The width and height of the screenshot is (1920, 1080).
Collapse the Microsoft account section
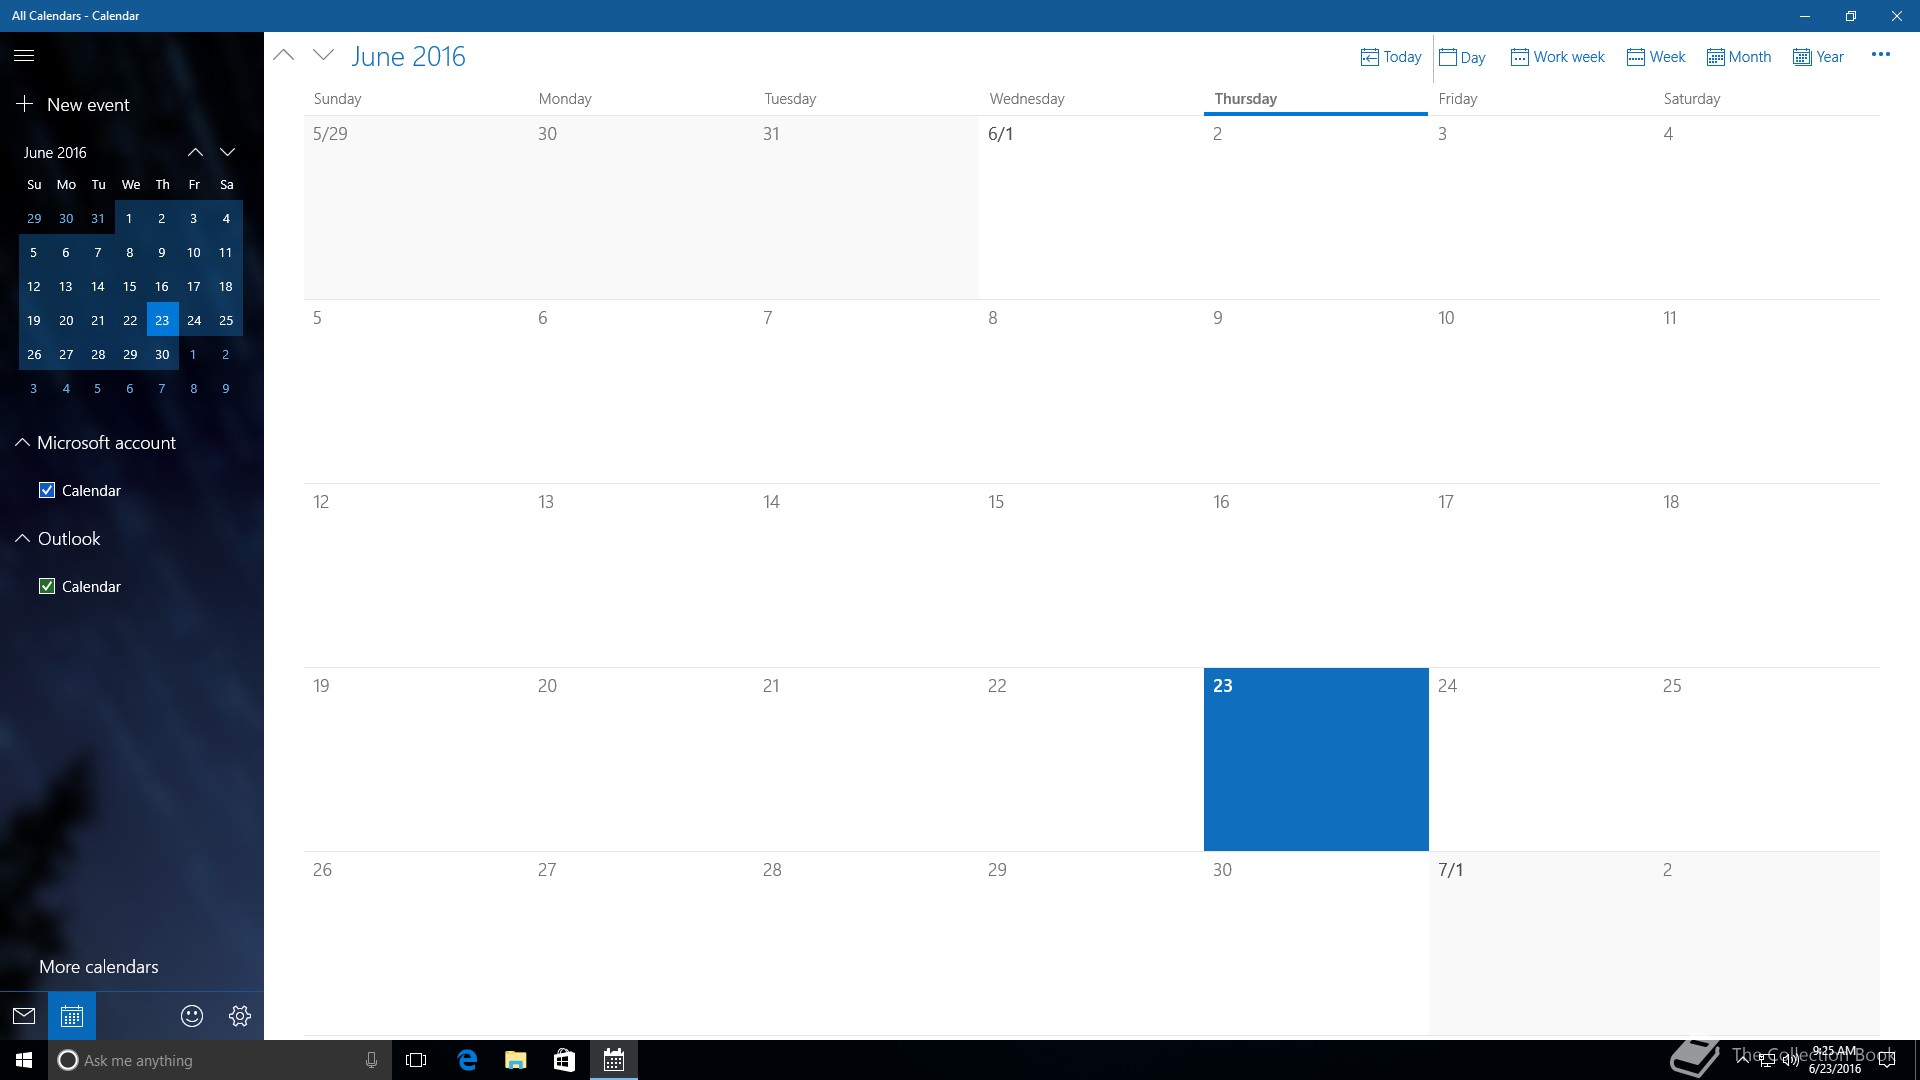click(22, 442)
